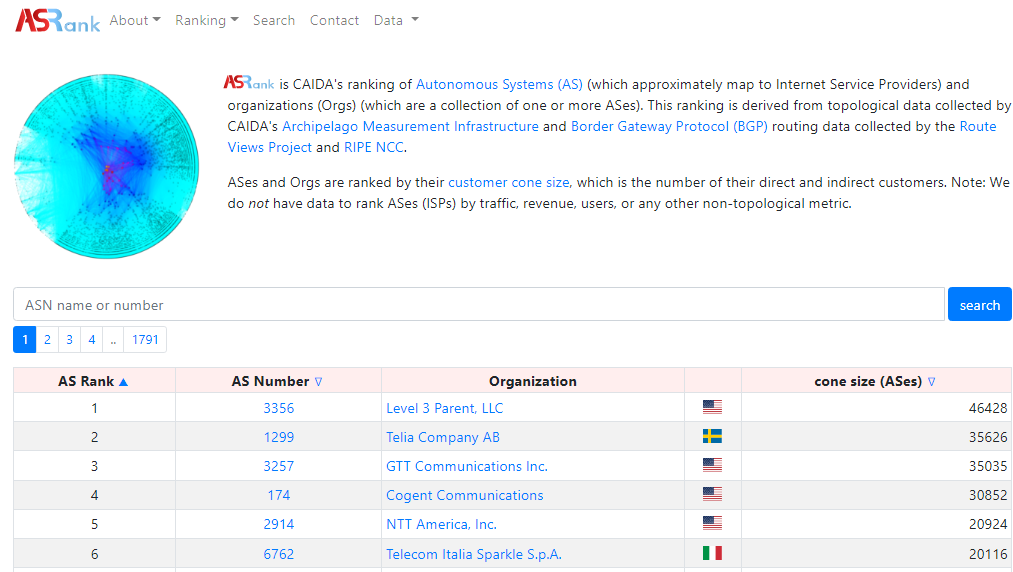The image size is (1013, 572).
Task: Go to the Contact page
Action: pyautogui.click(x=334, y=20)
